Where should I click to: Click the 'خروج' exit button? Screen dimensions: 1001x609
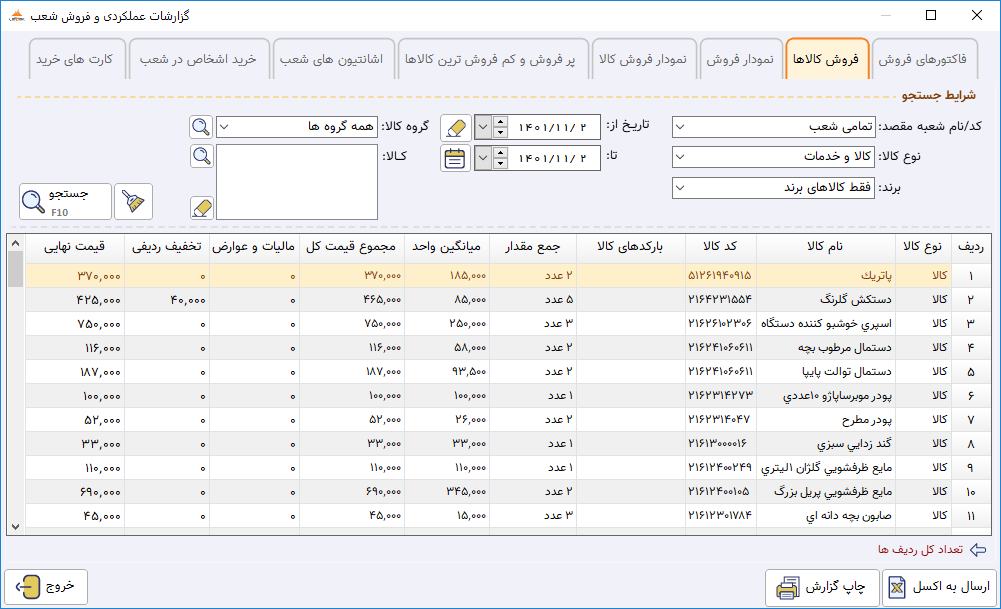point(46,587)
